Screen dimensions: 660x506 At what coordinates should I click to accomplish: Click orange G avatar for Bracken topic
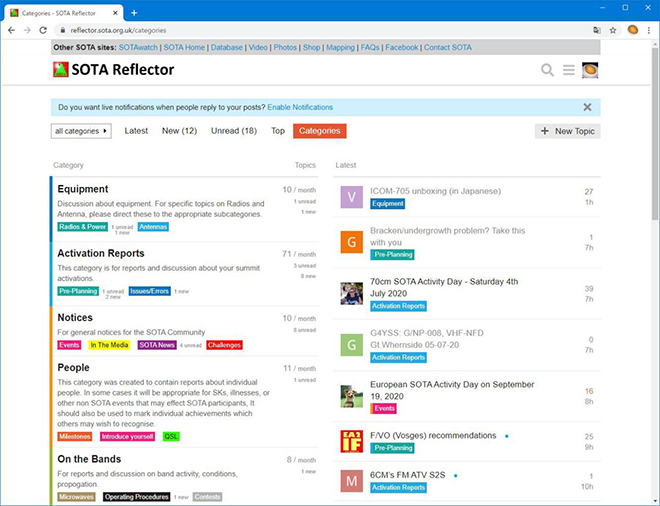pos(351,242)
